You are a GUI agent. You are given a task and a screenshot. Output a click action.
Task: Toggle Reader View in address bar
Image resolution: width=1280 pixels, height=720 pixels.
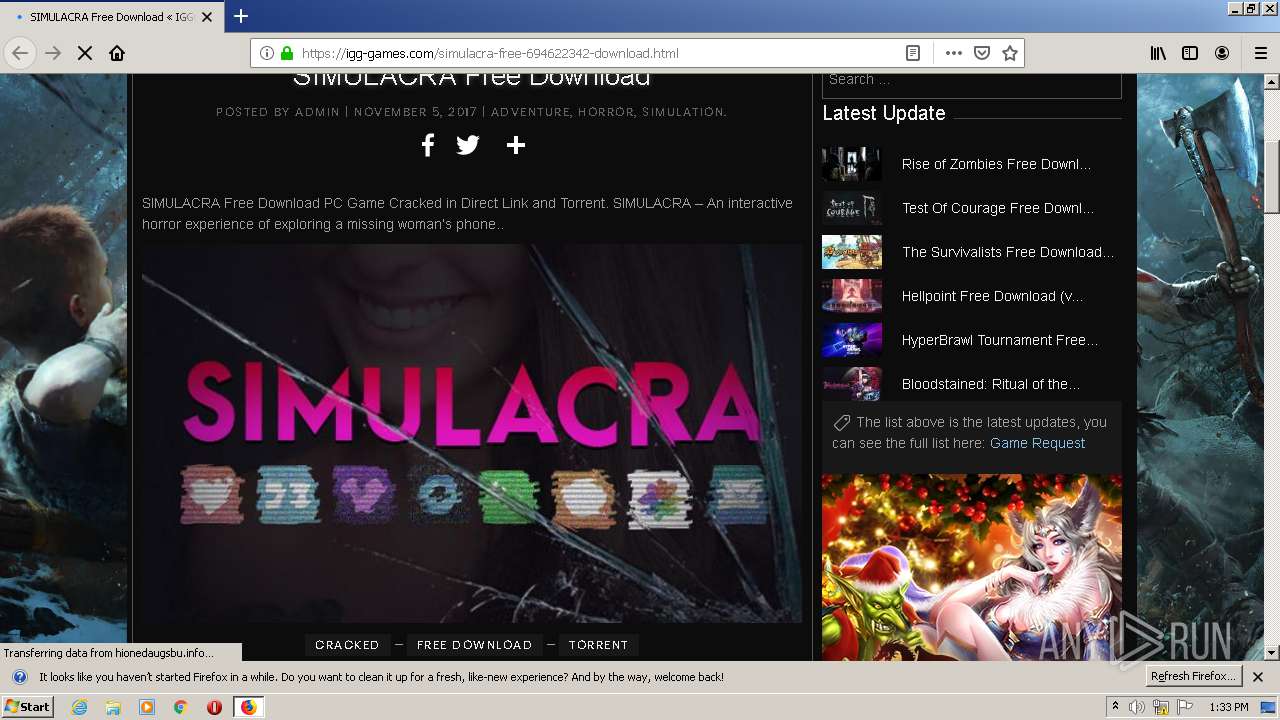coord(913,53)
